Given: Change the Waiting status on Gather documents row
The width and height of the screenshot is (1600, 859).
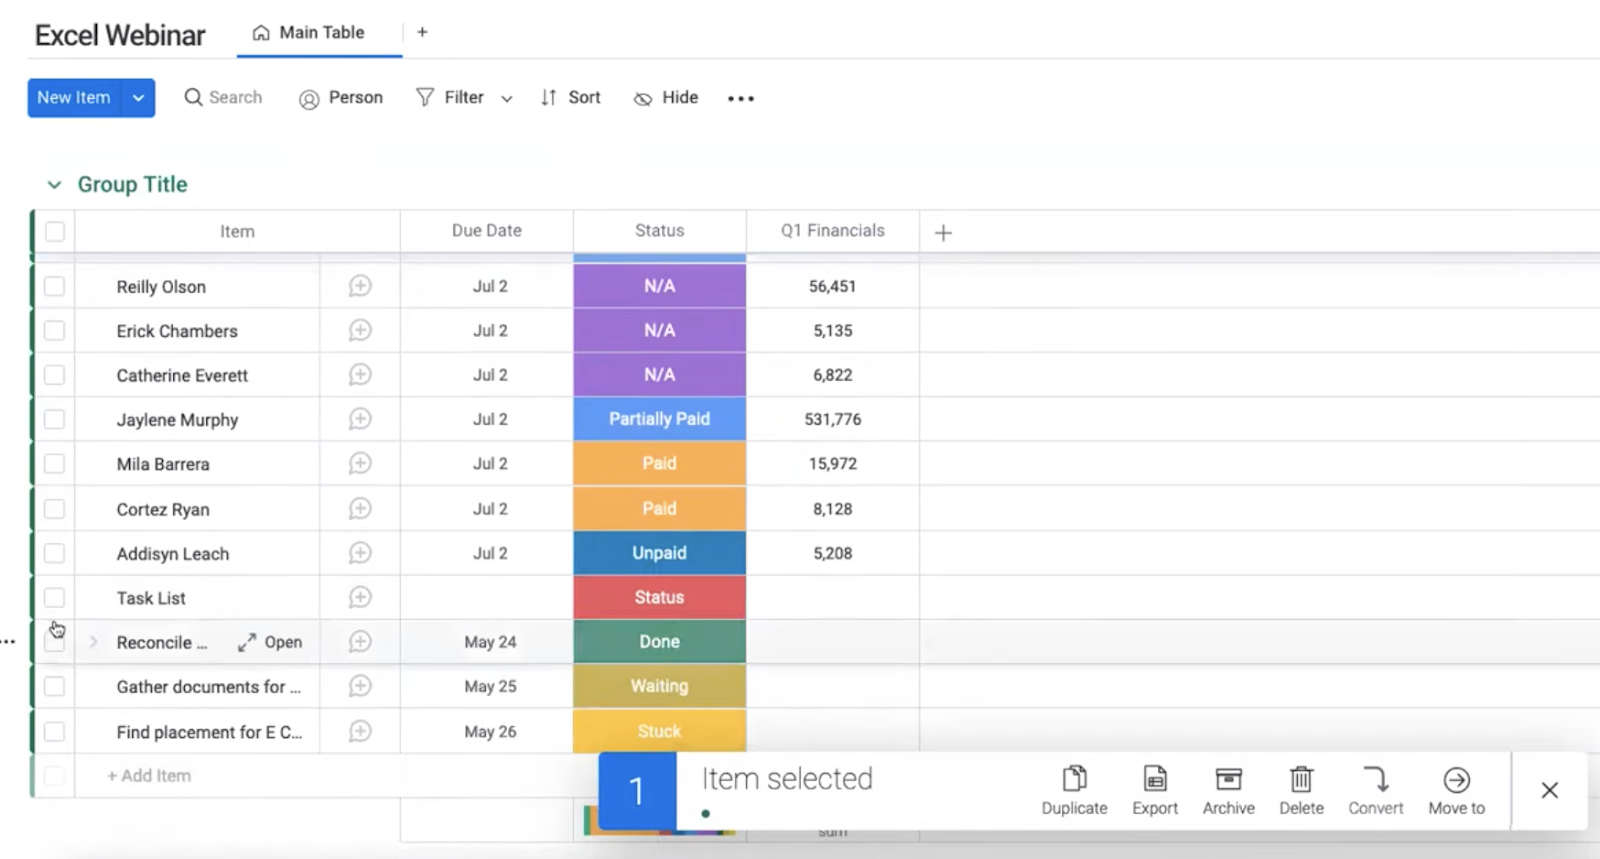Looking at the screenshot, I should [x=660, y=686].
